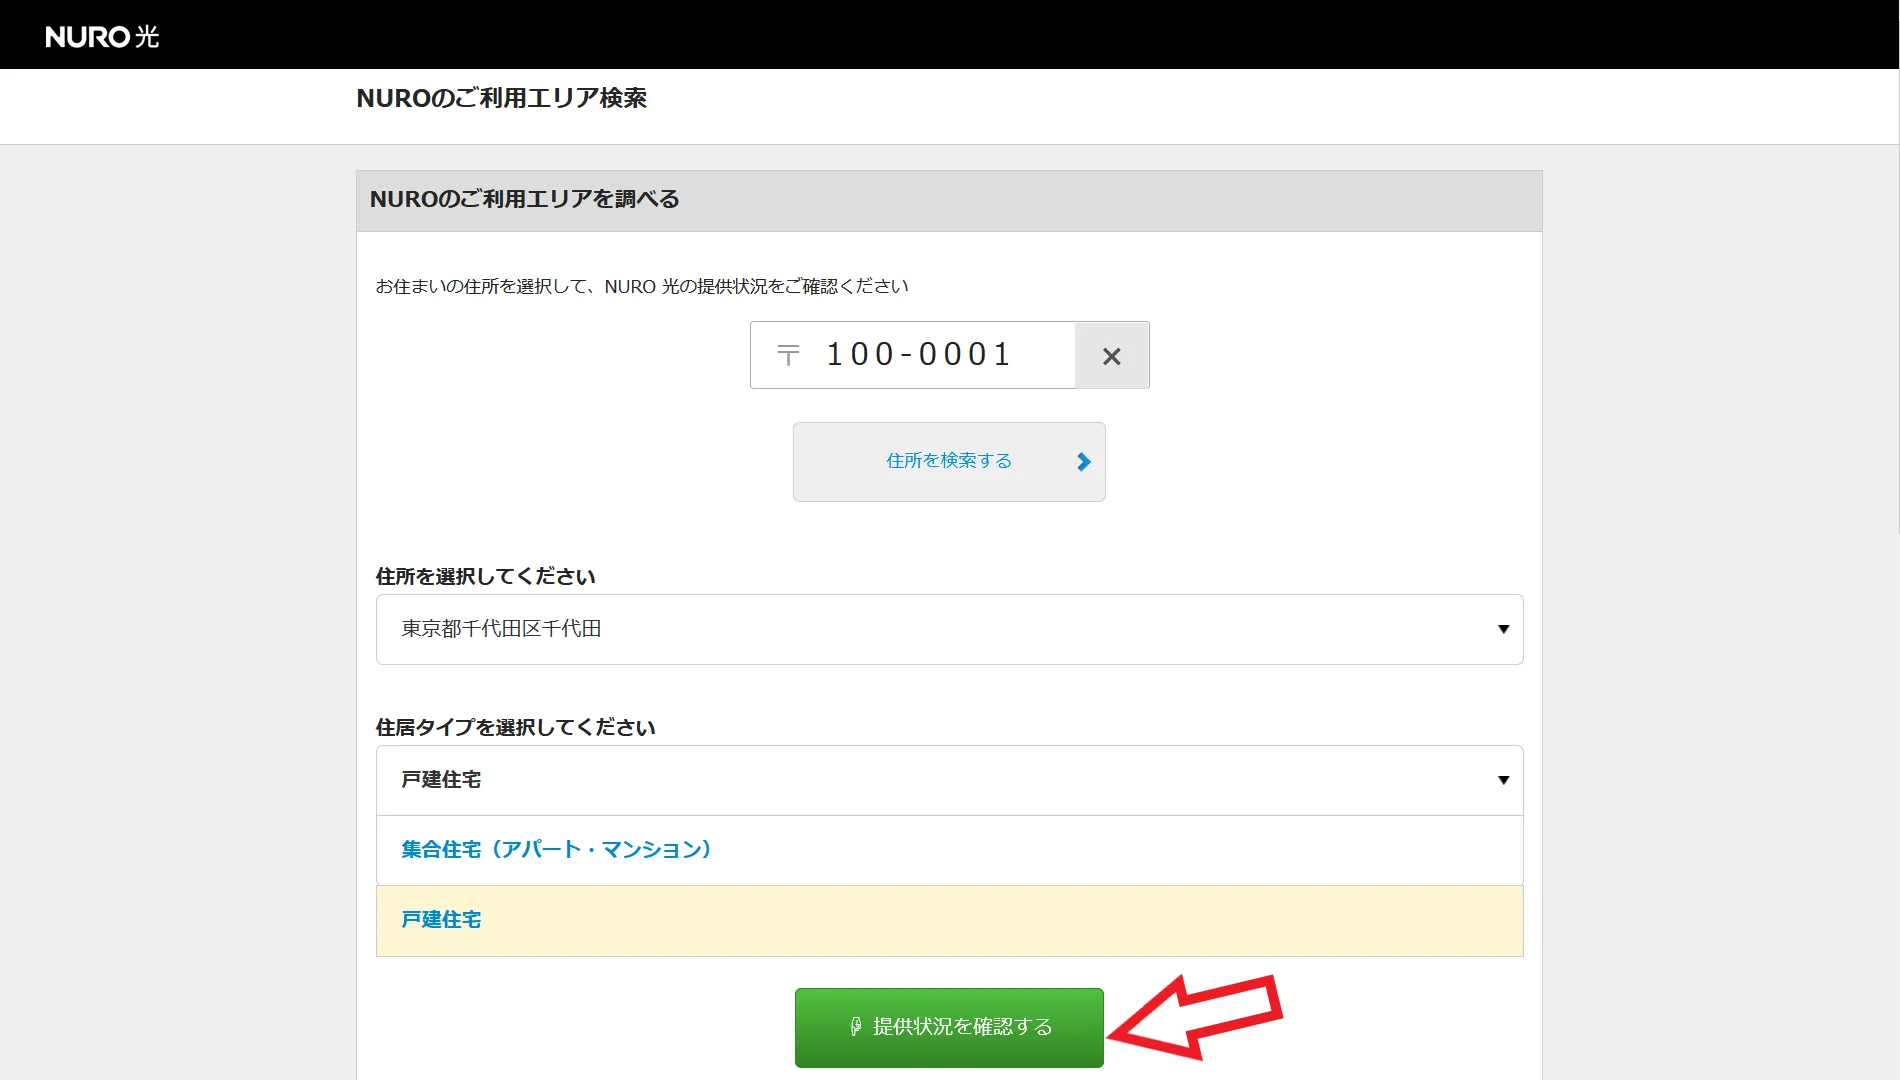Click the NUROのご利用エリアを調べる section header
The width and height of the screenshot is (1900, 1080).
pyautogui.click(x=524, y=200)
